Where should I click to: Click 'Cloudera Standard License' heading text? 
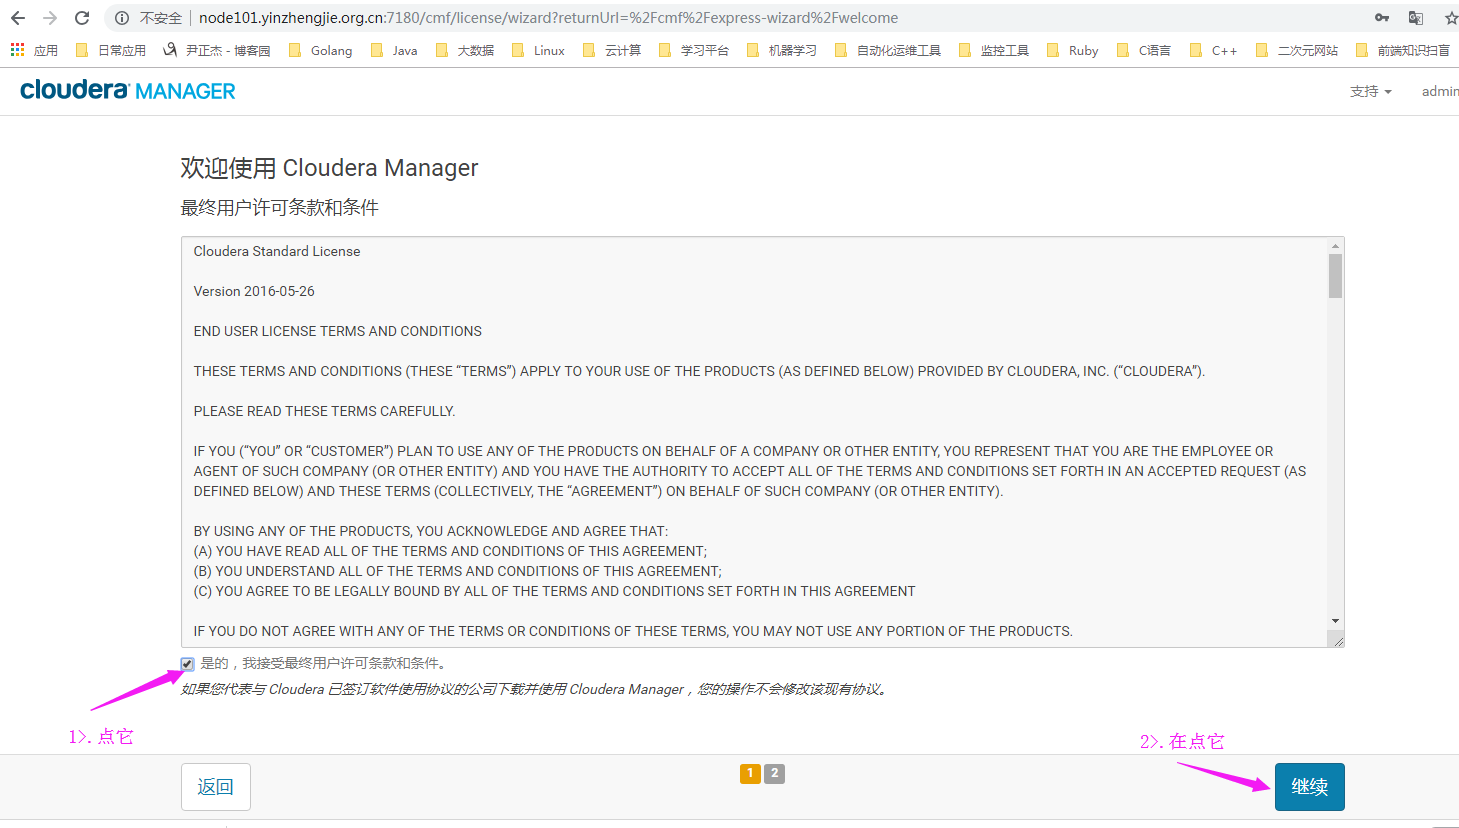point(277,251)
